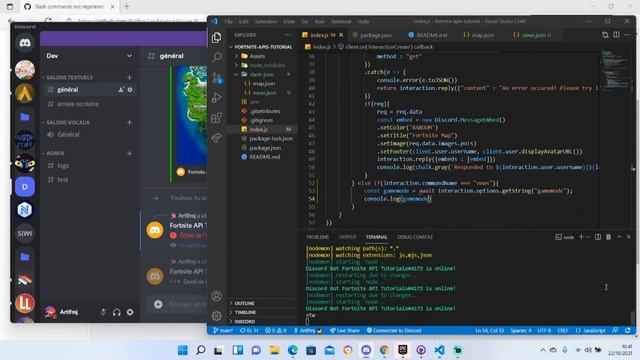
Task: Switch to README.md editor tab
Action: [431, 35]
